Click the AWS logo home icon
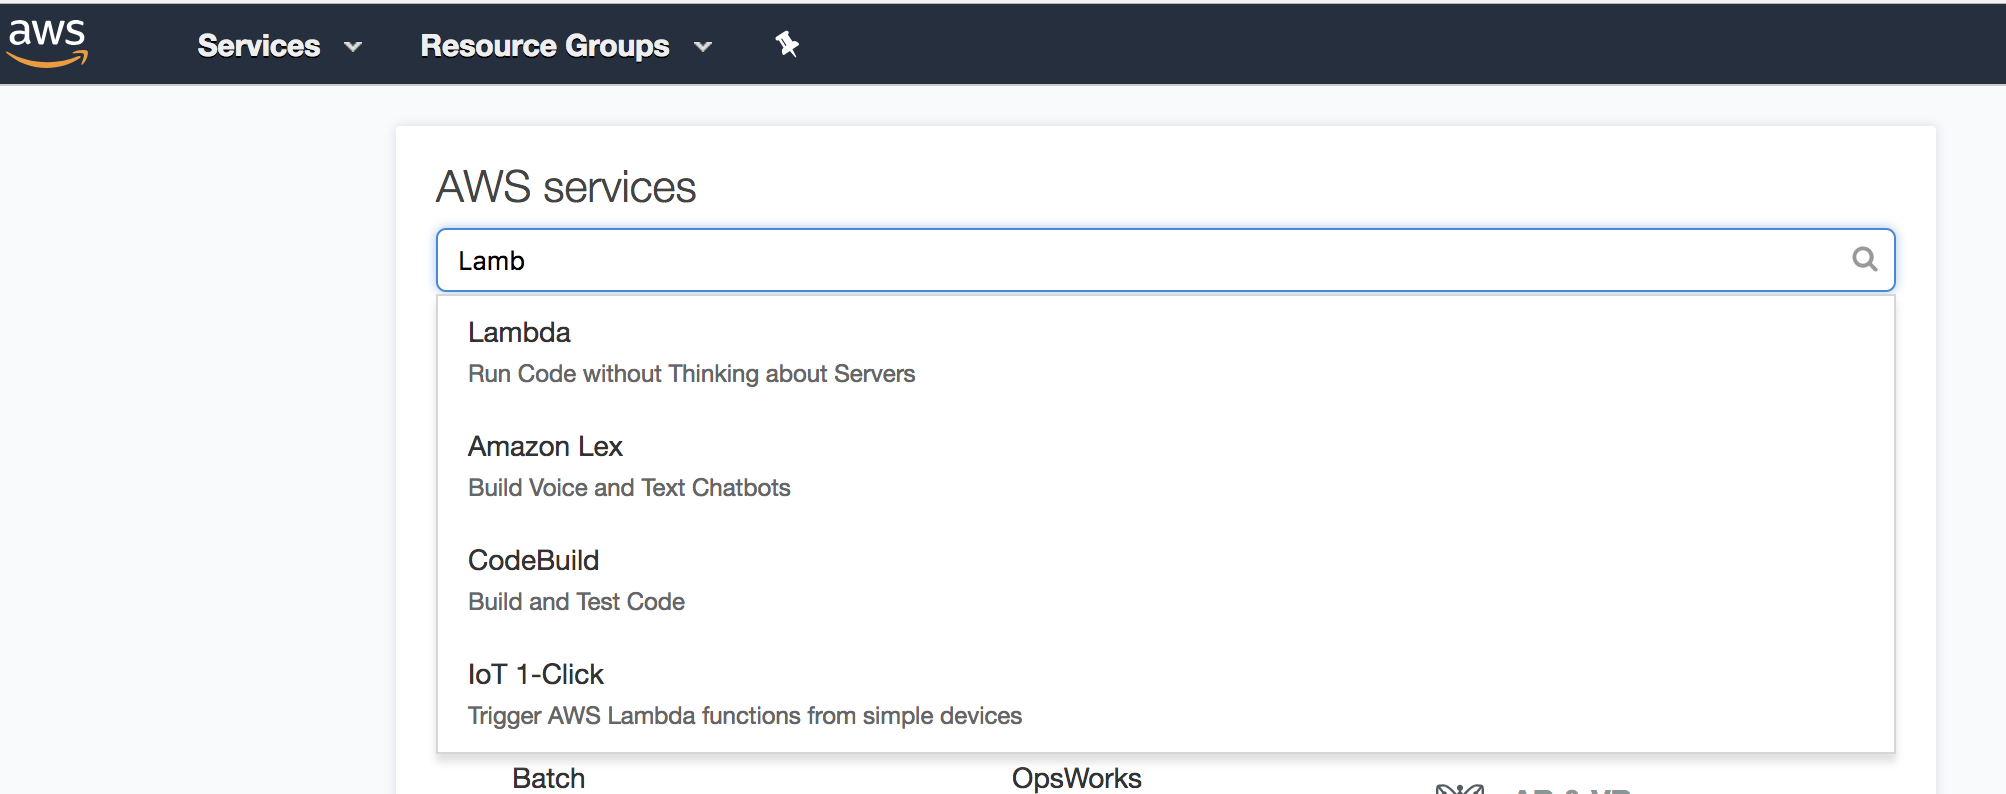The height and width of the screenshot is (794, 2006). (47, 43)
